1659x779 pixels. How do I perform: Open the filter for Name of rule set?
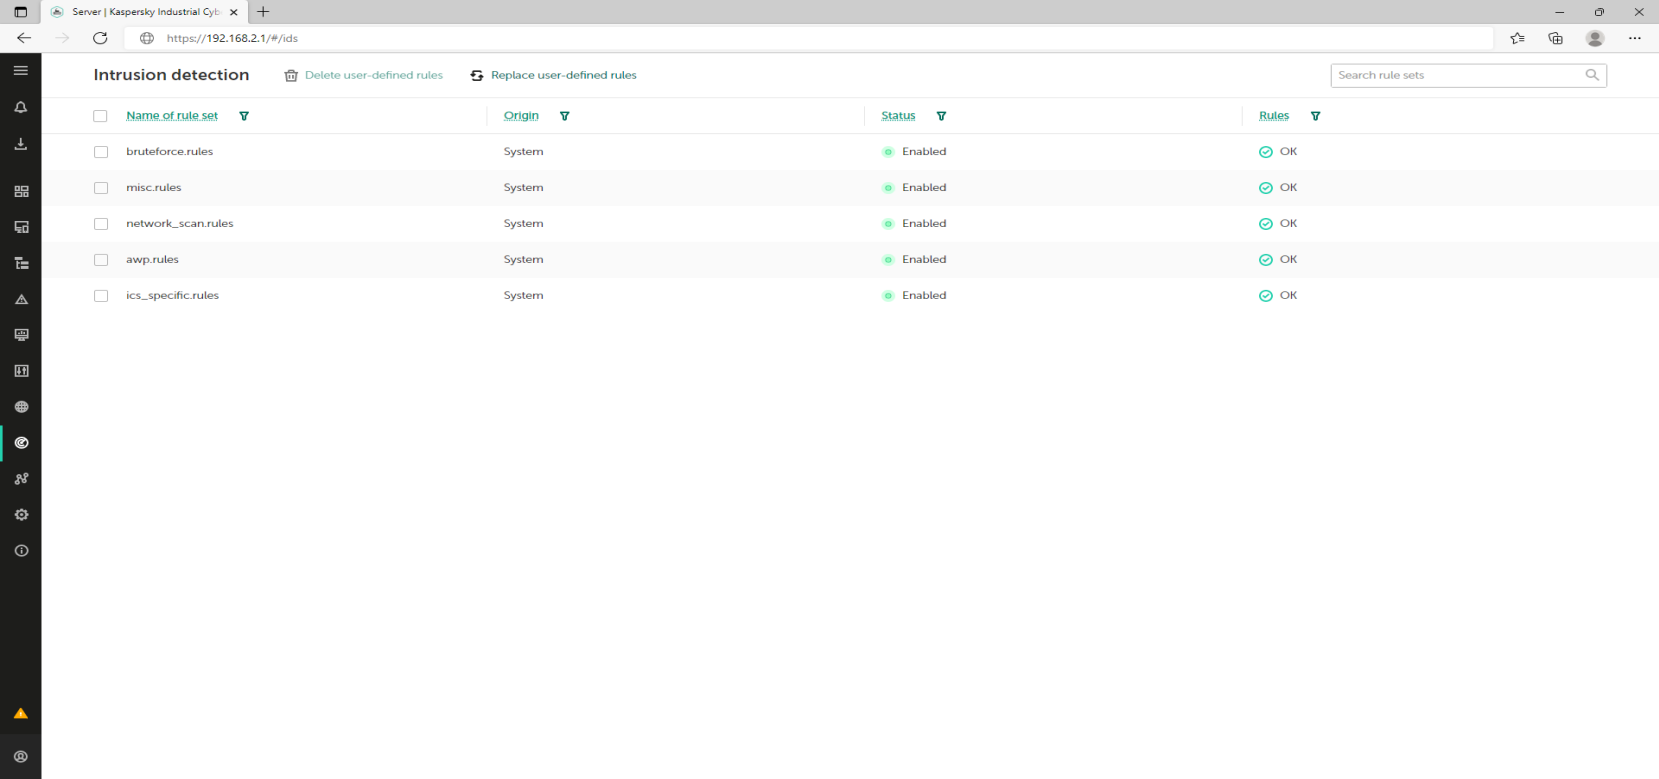(x=244, y=116)
